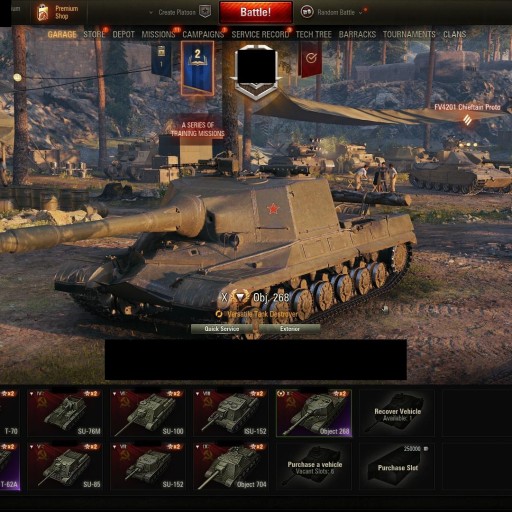This screenshot has width=512, height=512.
Task: Start the red Battle! button
Action: tap(256, 12)
